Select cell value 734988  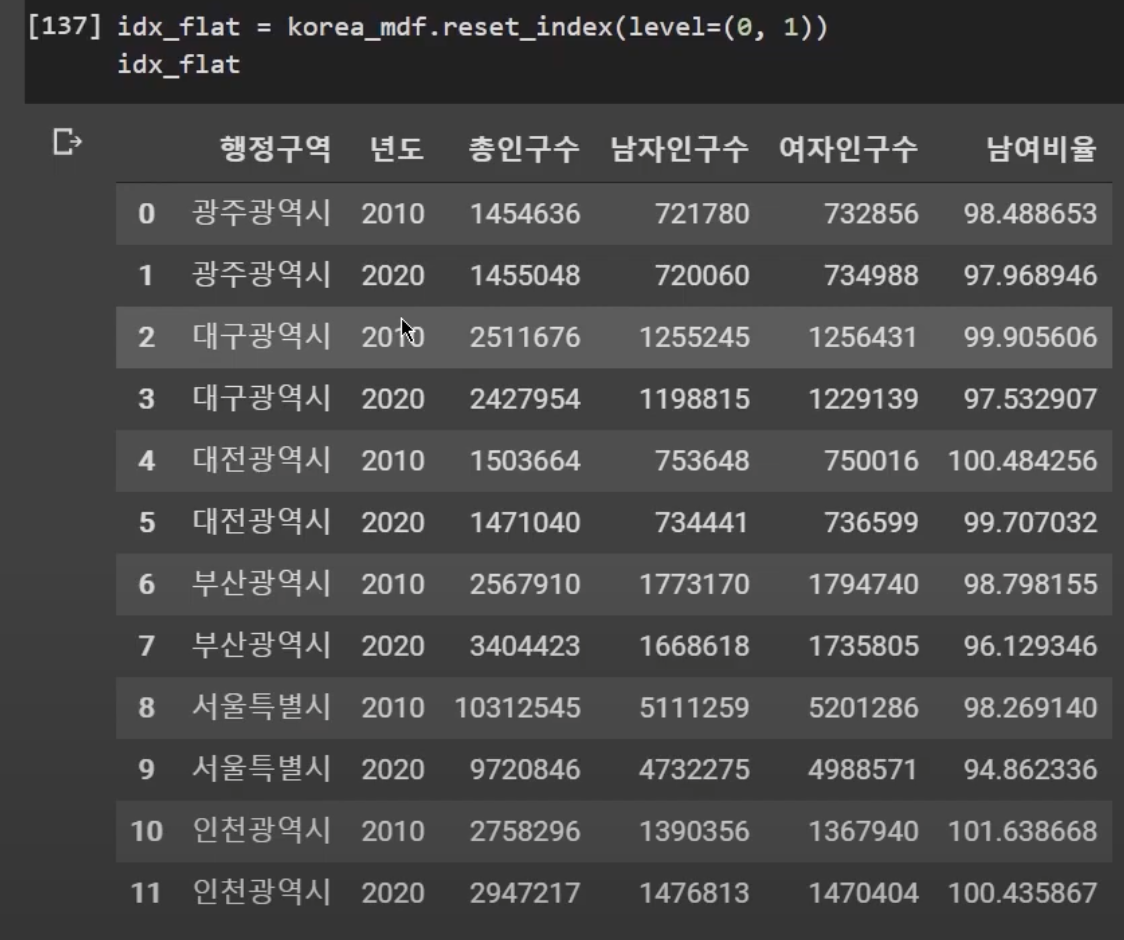pos(870,275)
